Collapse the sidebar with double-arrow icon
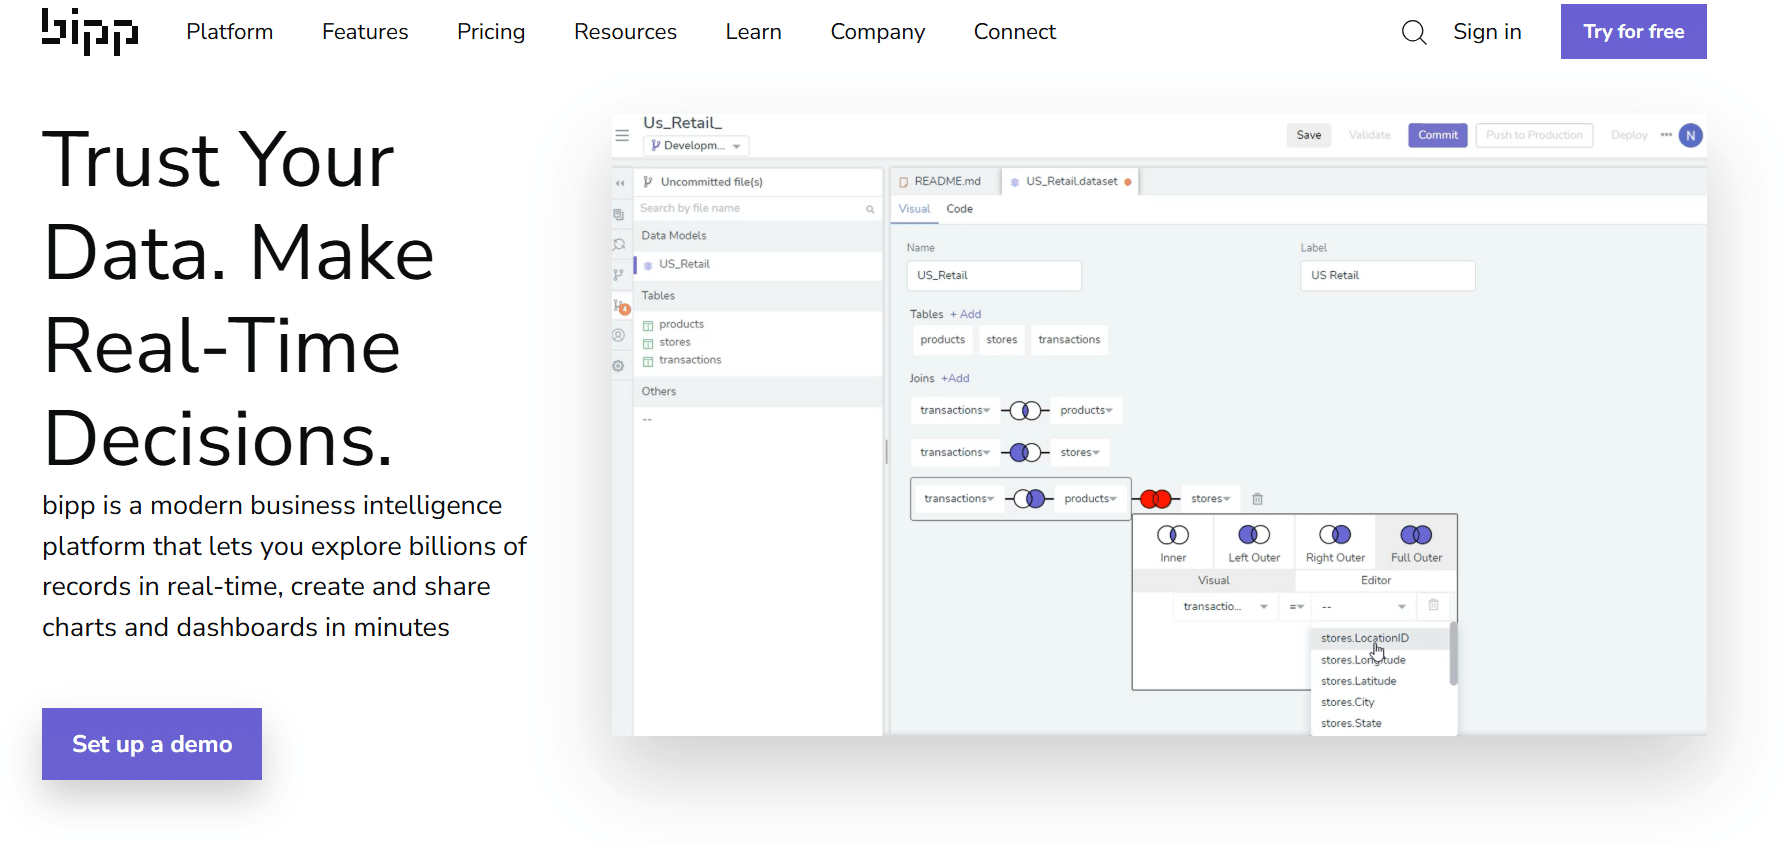 tap(620, 183)
